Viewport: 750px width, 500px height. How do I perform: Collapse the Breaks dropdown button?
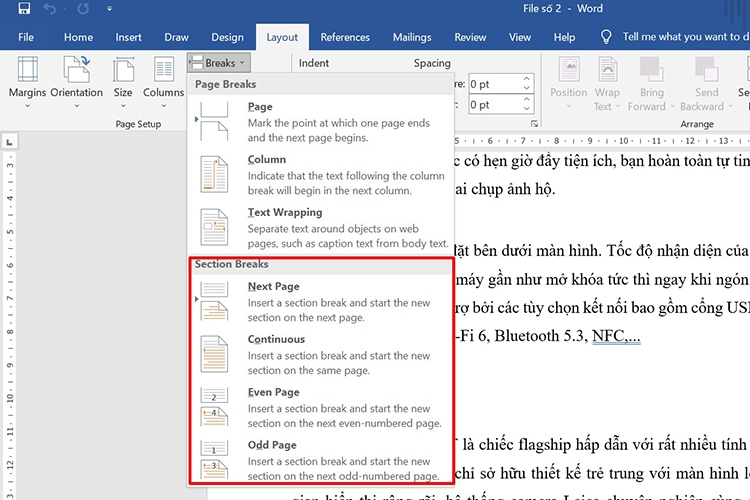[x=219, y=63]
